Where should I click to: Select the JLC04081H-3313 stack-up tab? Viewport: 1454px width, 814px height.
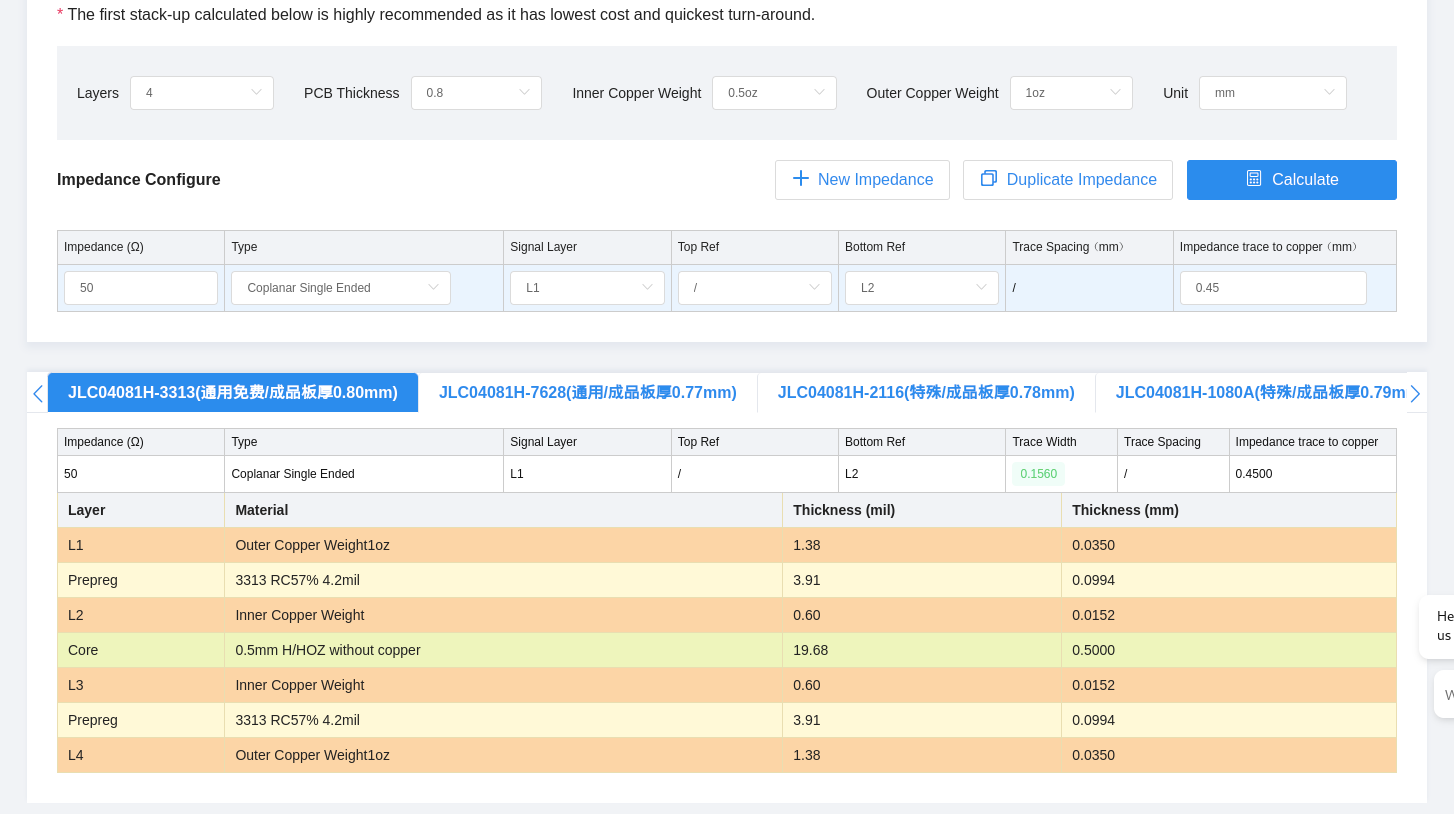click(x=233, y=393)
